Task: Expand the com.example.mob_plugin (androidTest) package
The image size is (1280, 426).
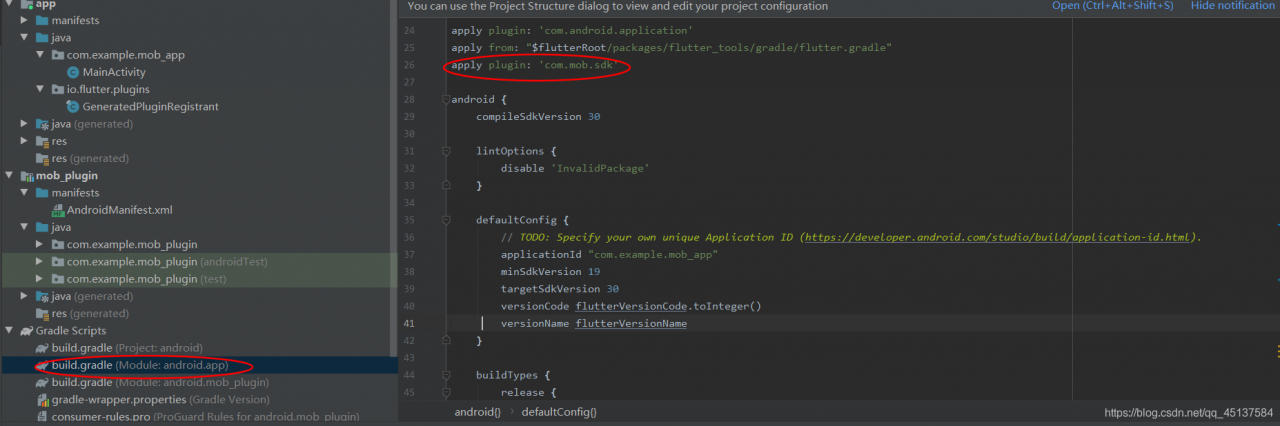Action: (x=40, y=261)
